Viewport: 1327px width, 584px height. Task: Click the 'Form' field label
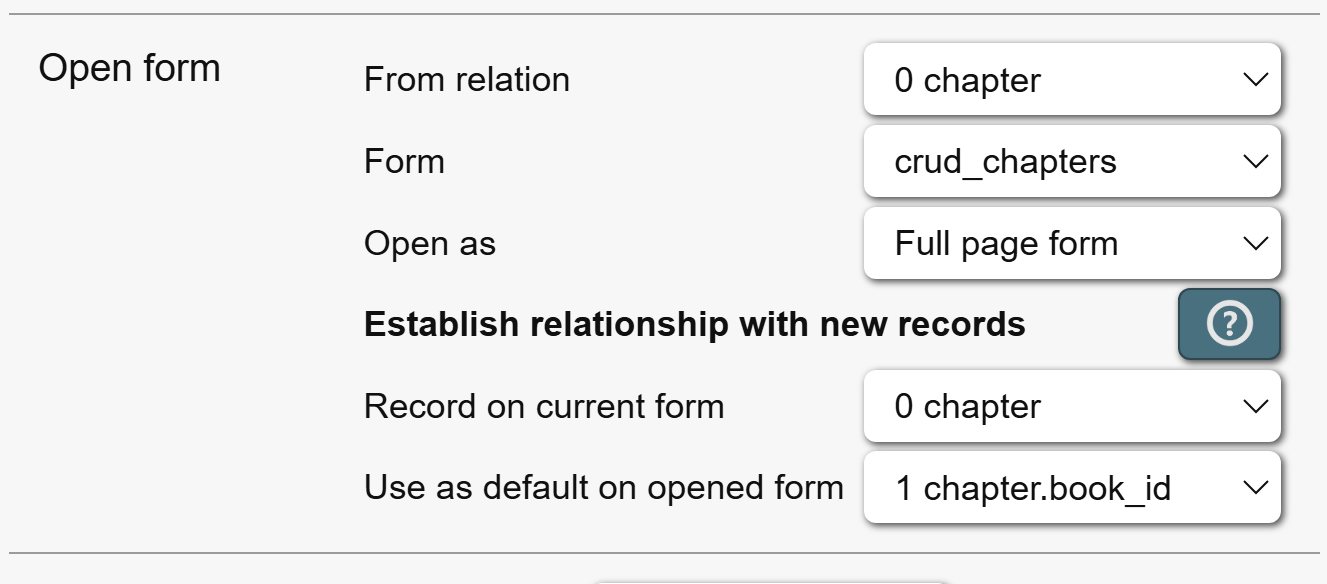click(404, 162)
